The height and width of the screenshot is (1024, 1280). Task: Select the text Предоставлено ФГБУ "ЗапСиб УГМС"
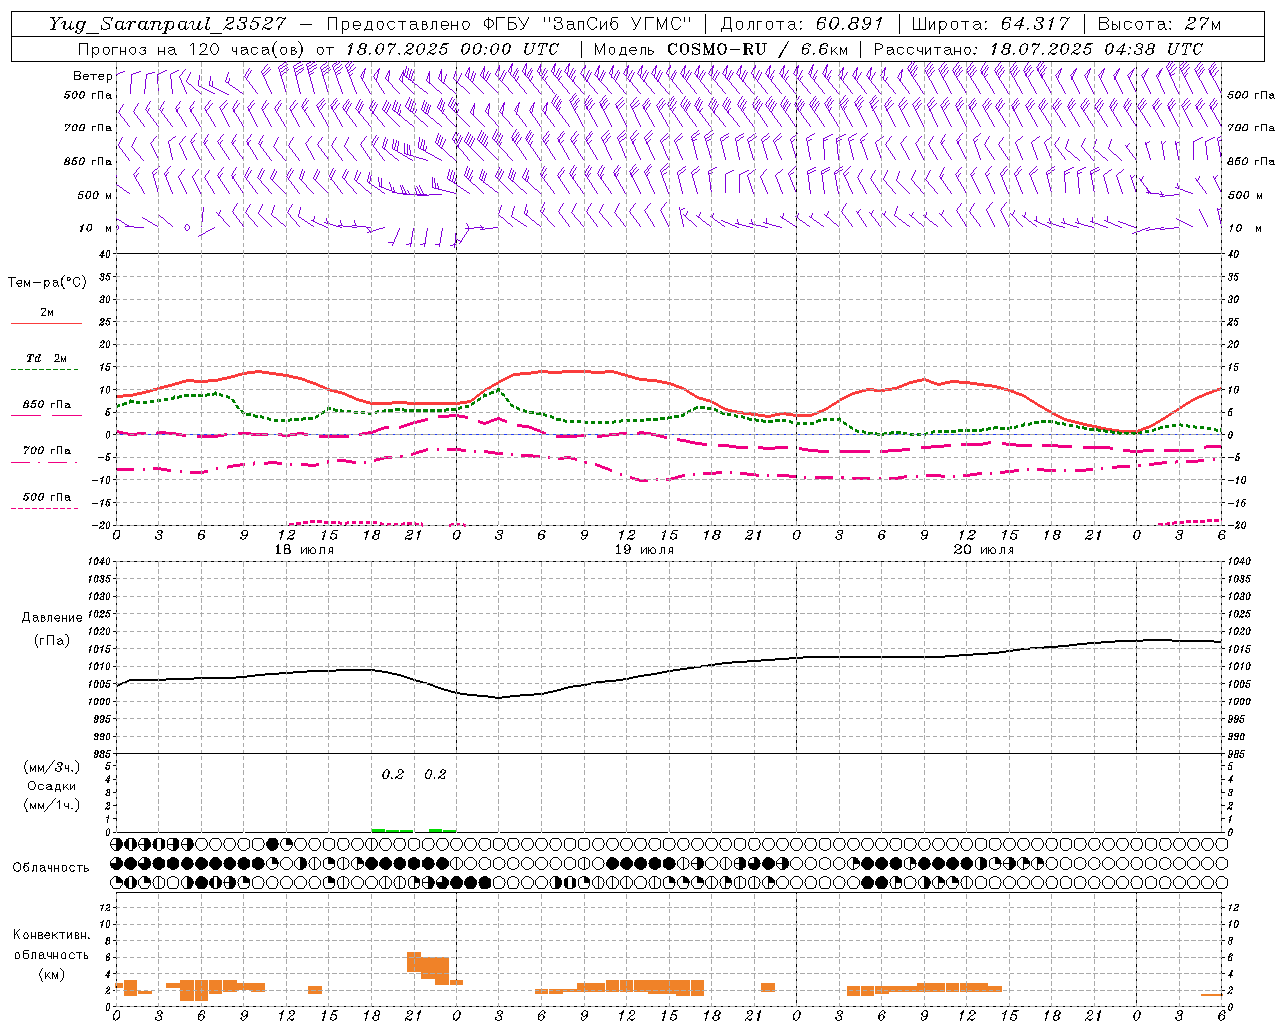tap(511, 24)
